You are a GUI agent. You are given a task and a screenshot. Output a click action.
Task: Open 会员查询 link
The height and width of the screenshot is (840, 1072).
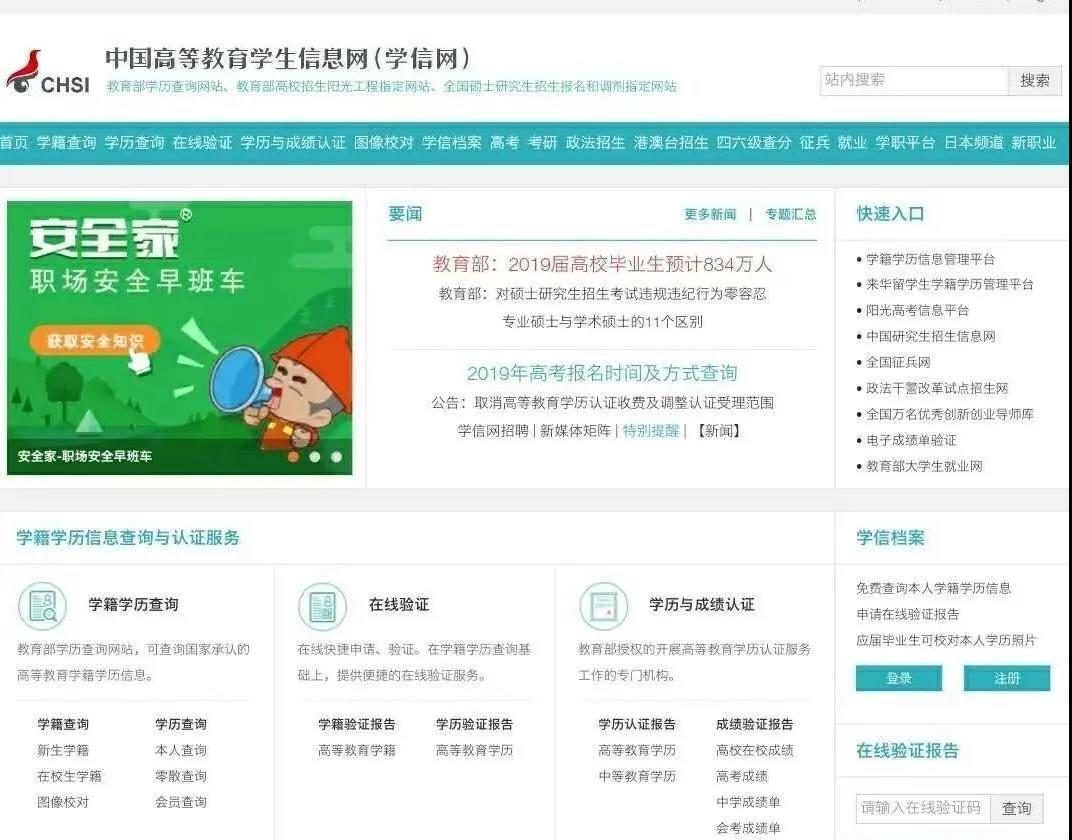[181, 802]
